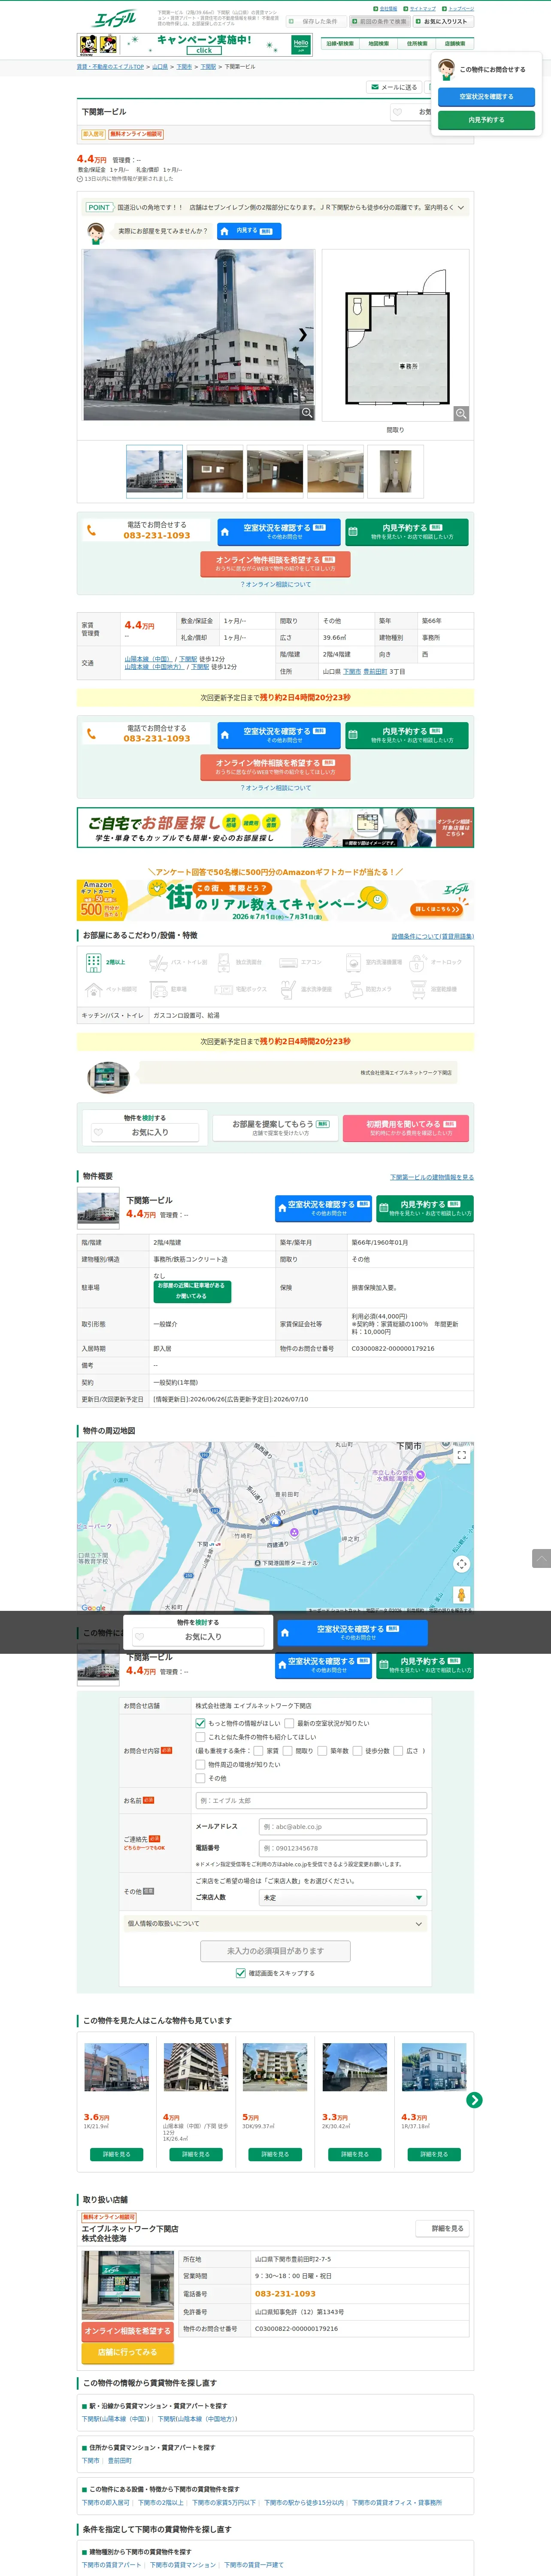This screenshot has height=2576, width=551.
Task: Click the map's current location icon
Action: [x=461, y=1563]
